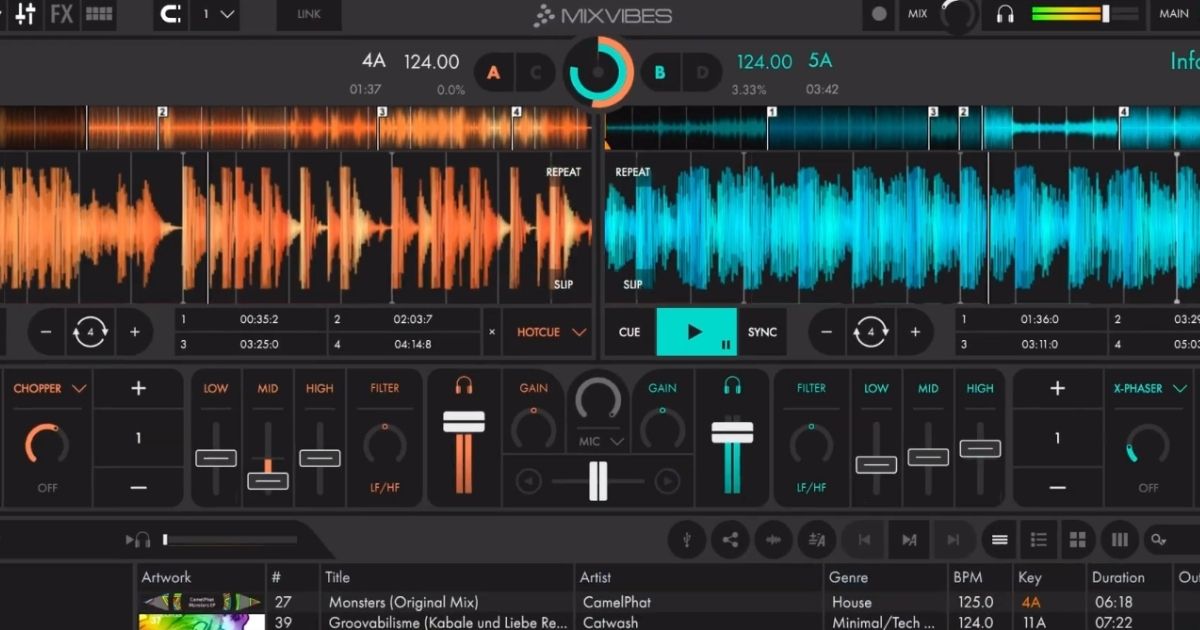Open the HOTCUE dropdown
1200x630 pixels.
(x=548, y=332)
